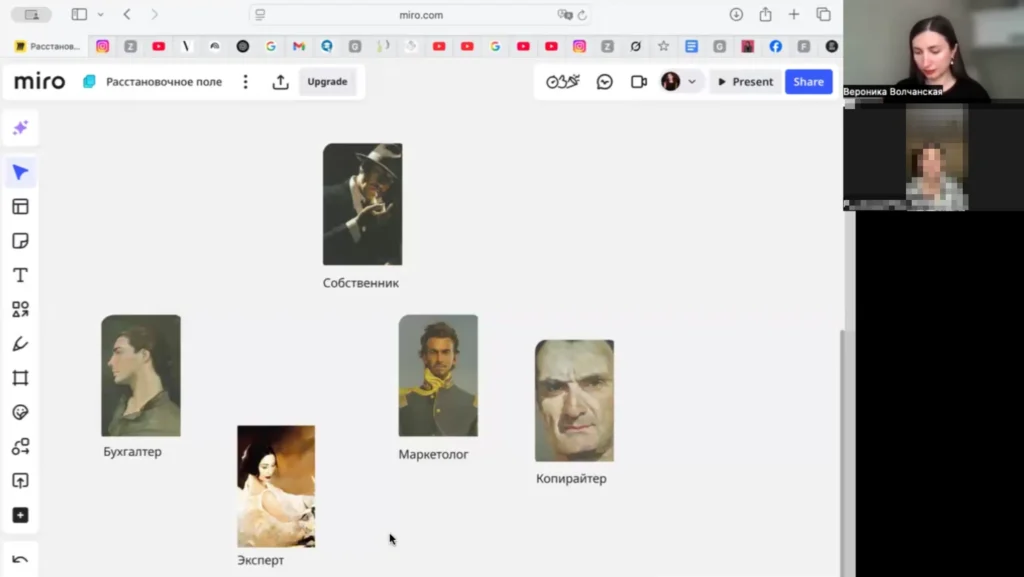Open Google Docs bookmark in favorites bar

692,46
